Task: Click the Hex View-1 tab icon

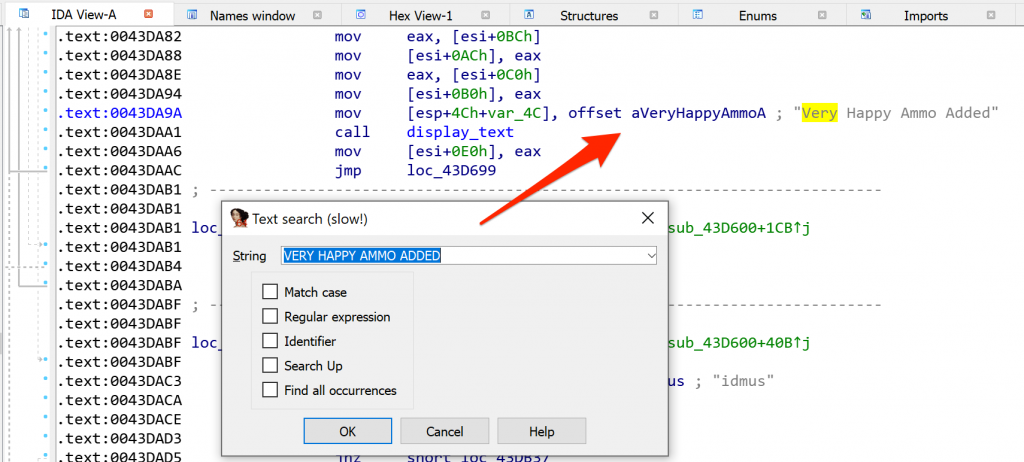Action: tap(360, 15)
